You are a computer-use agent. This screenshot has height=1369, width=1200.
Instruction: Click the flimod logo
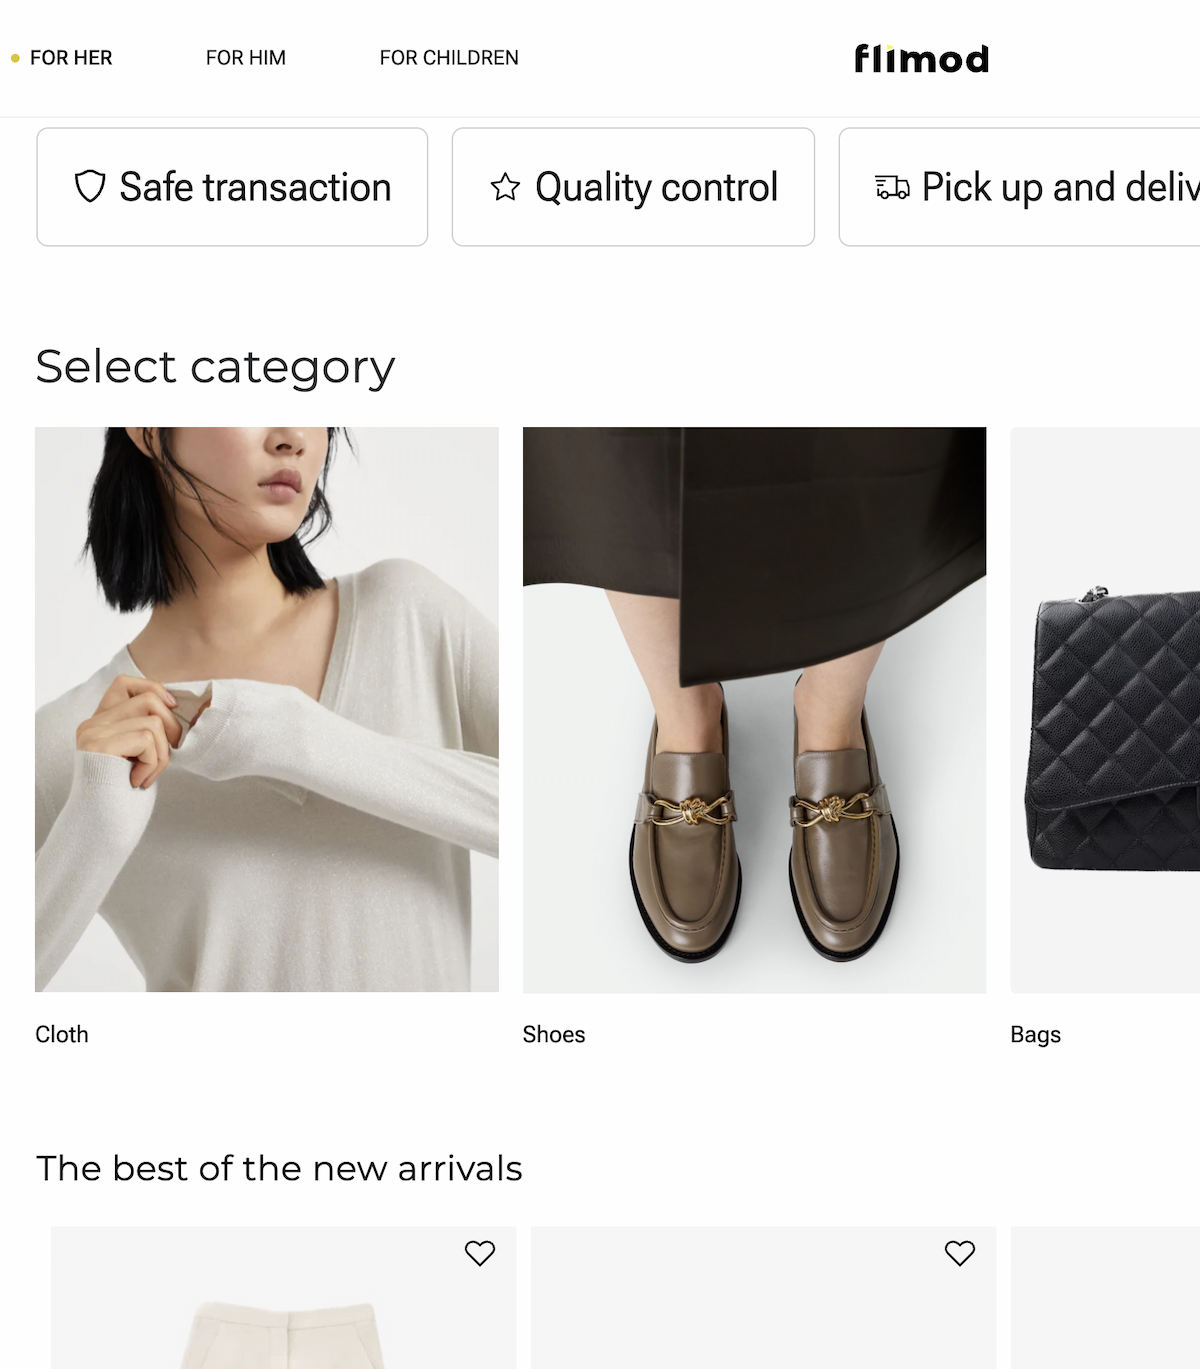click(x=921, y=59)
